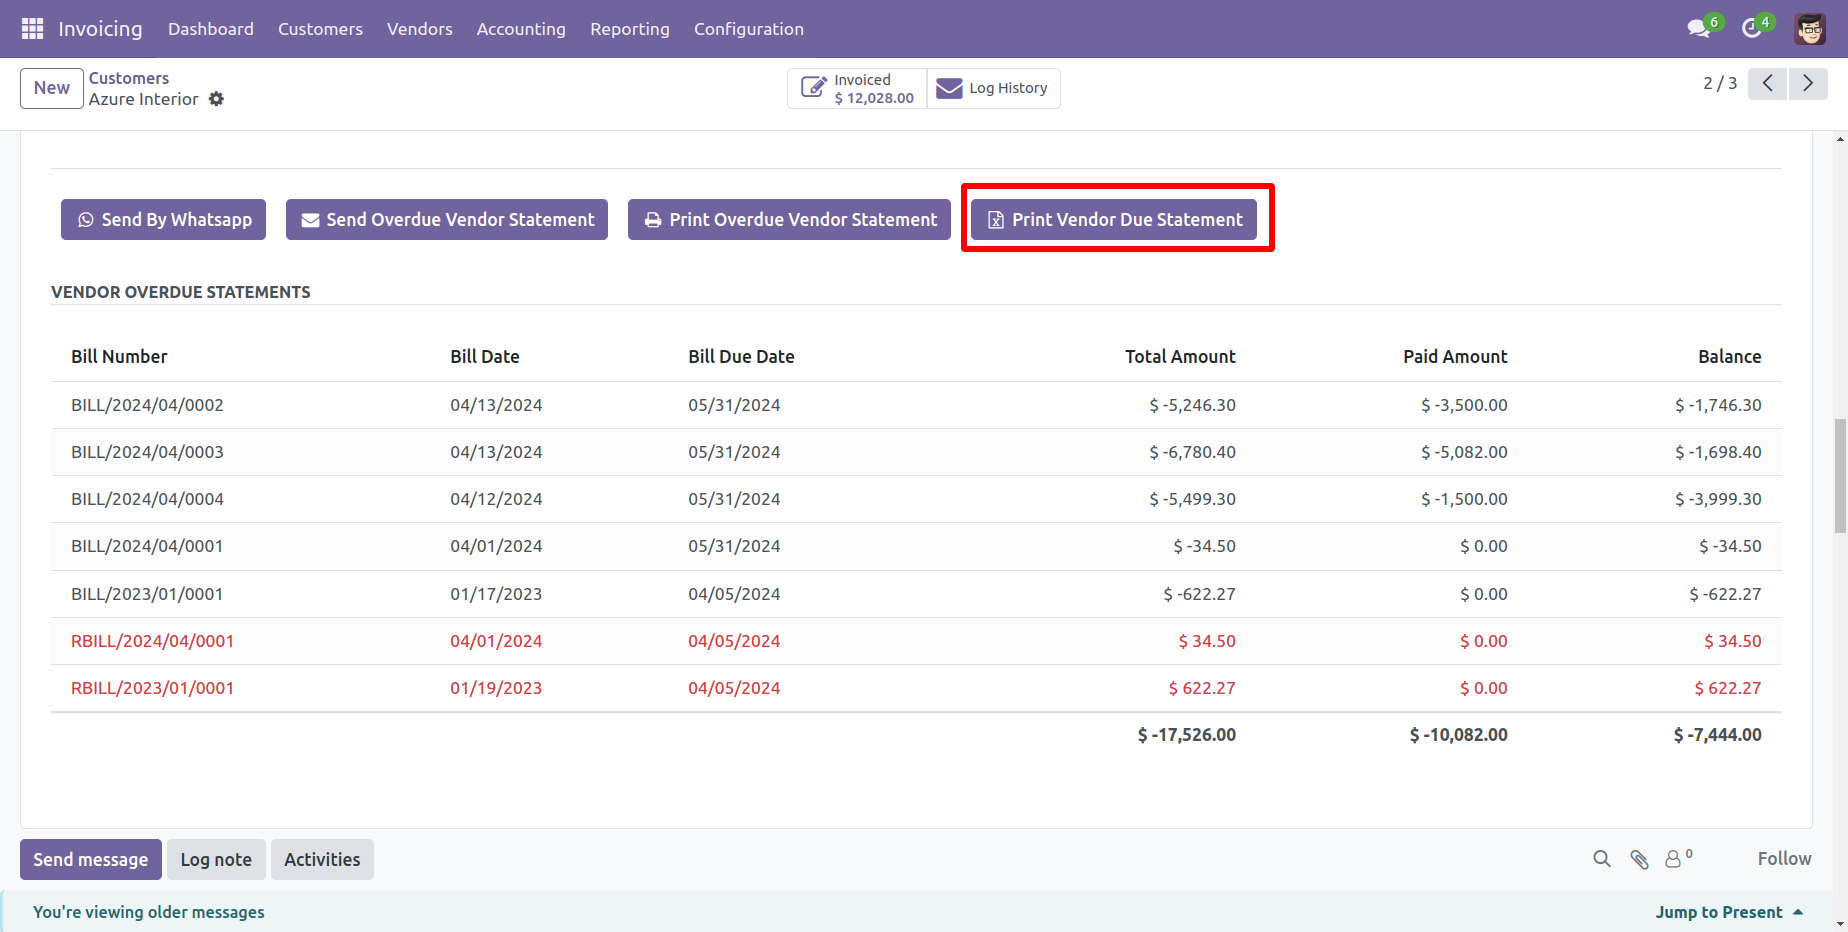Click Jump to Present link
The height and width of the screenshot is (932, 1848).
coord(1729,912)
